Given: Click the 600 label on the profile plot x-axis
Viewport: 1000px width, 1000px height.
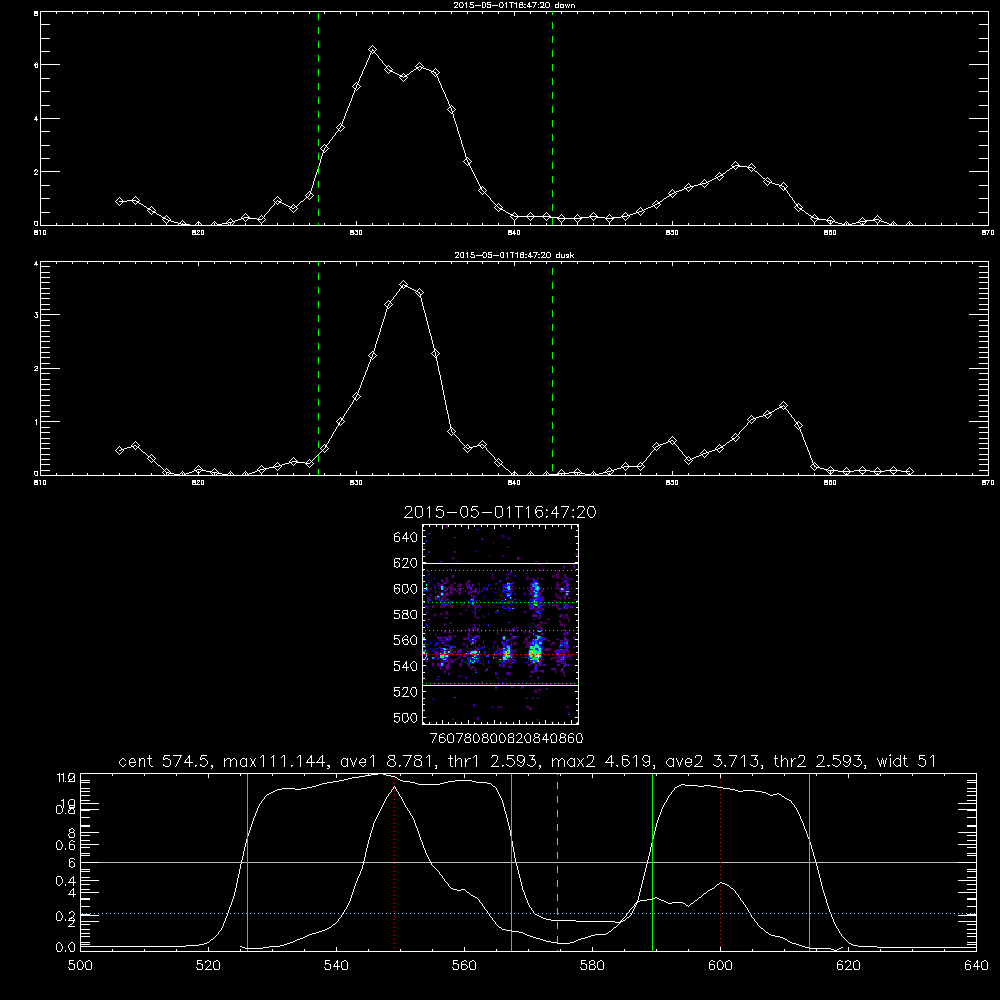Looking at the screenshot, I should click(x=721, y=966).
